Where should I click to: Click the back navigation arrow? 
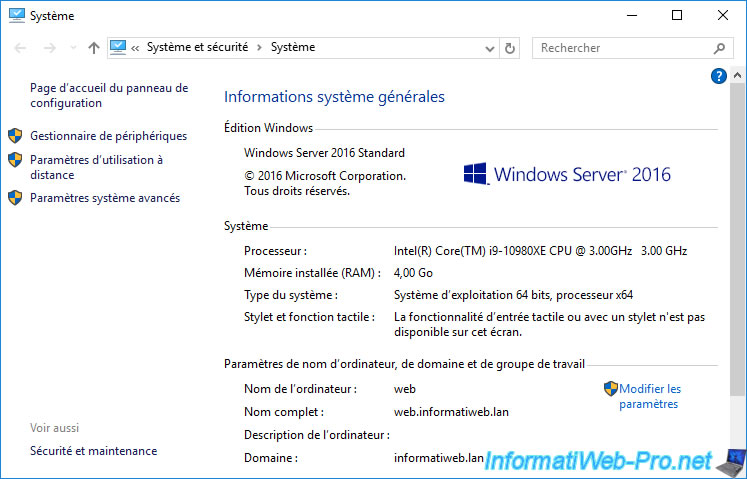tap(20, 48)
